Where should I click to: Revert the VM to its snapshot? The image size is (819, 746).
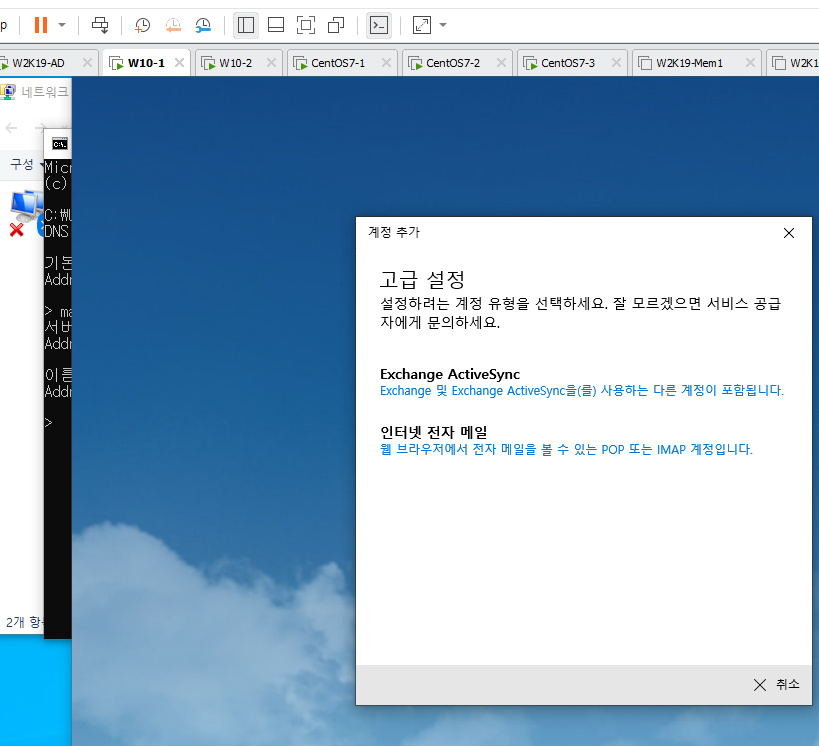coord(173,25)
